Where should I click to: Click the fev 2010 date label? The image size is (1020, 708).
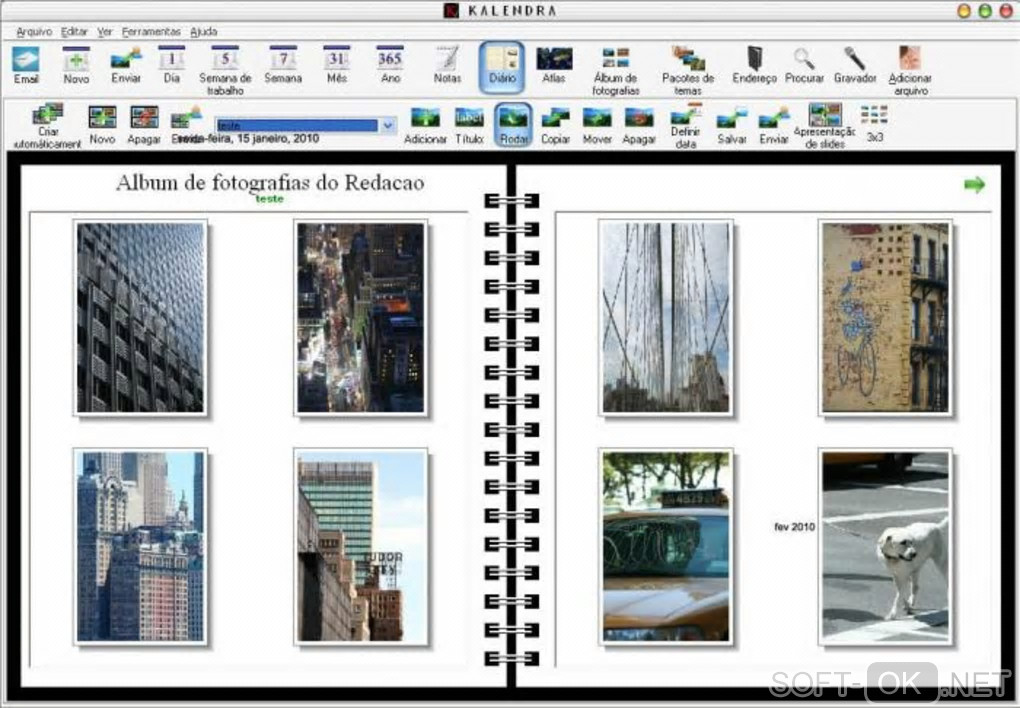pyautogui.click(x=794, y=526)
